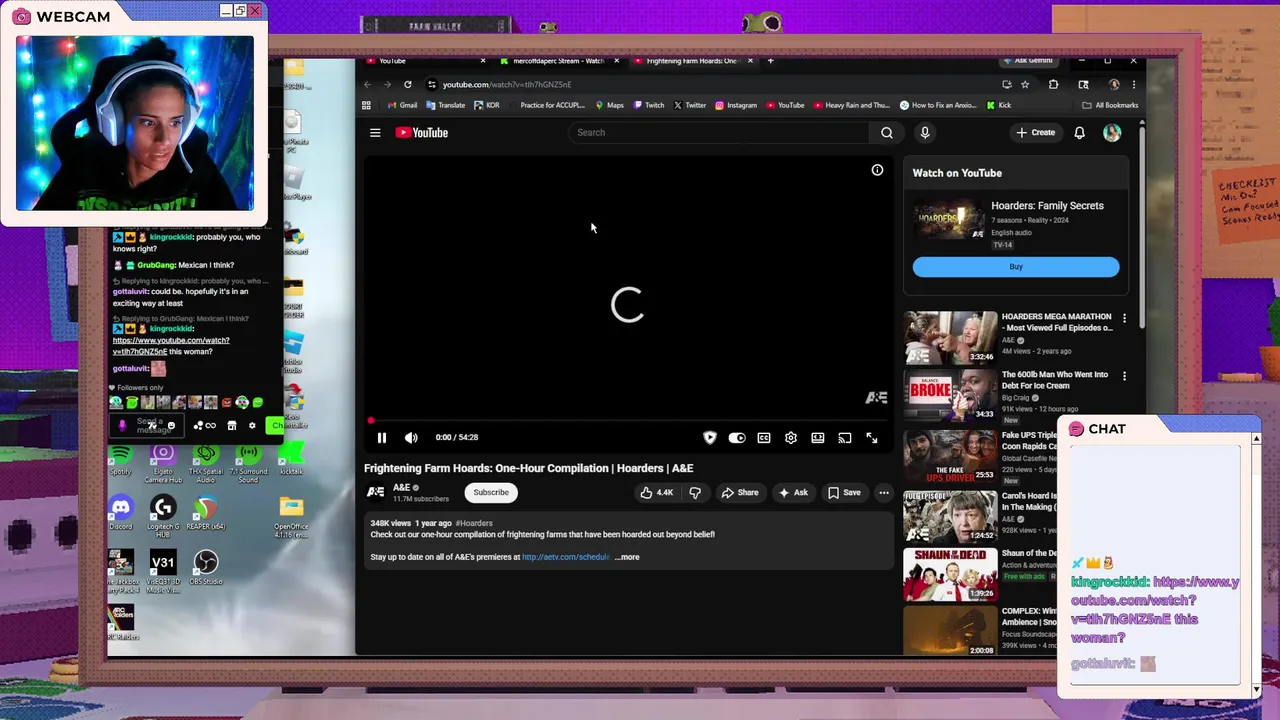The height and width of the screenshot is (720, 1280).
Task: Start voice search with the microphone icon
Action: (925, 132)
